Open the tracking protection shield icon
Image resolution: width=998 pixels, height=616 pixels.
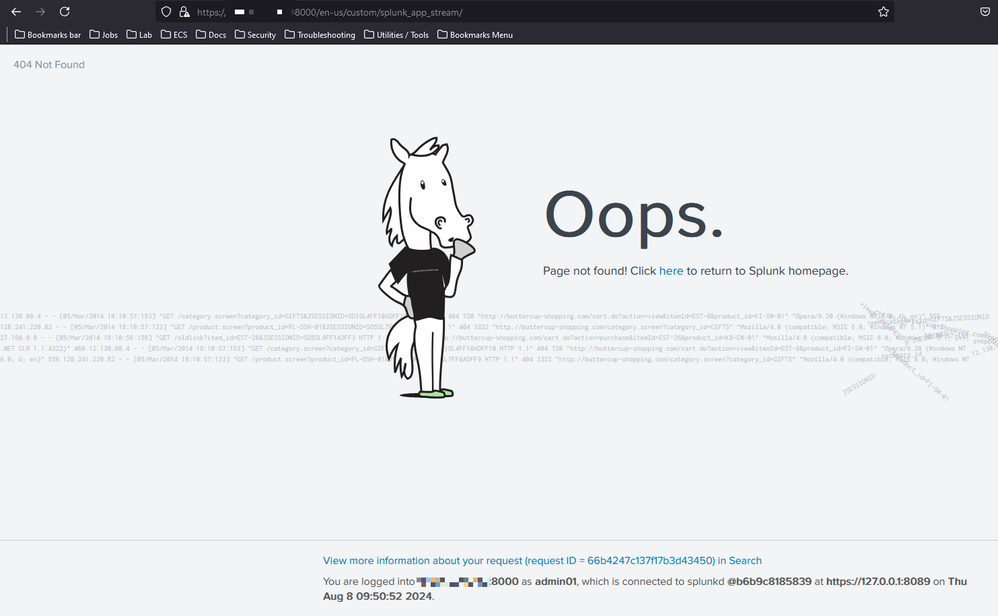(x=166, y=11)
